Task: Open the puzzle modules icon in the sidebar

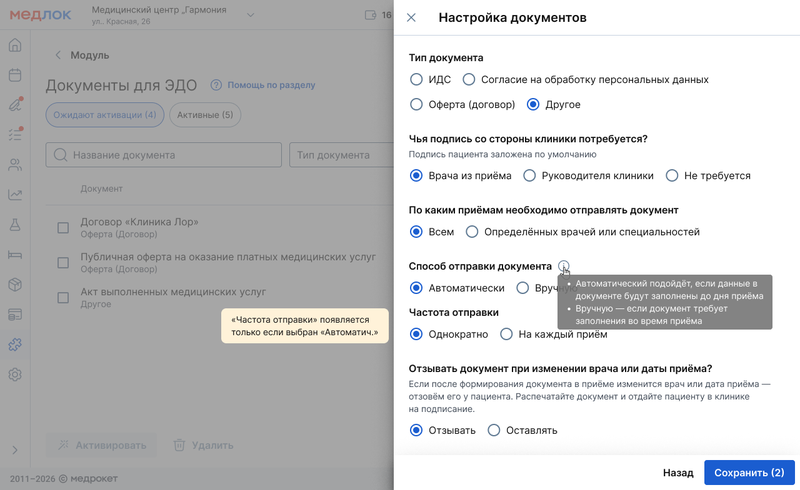Action: [x=15, y=345]
